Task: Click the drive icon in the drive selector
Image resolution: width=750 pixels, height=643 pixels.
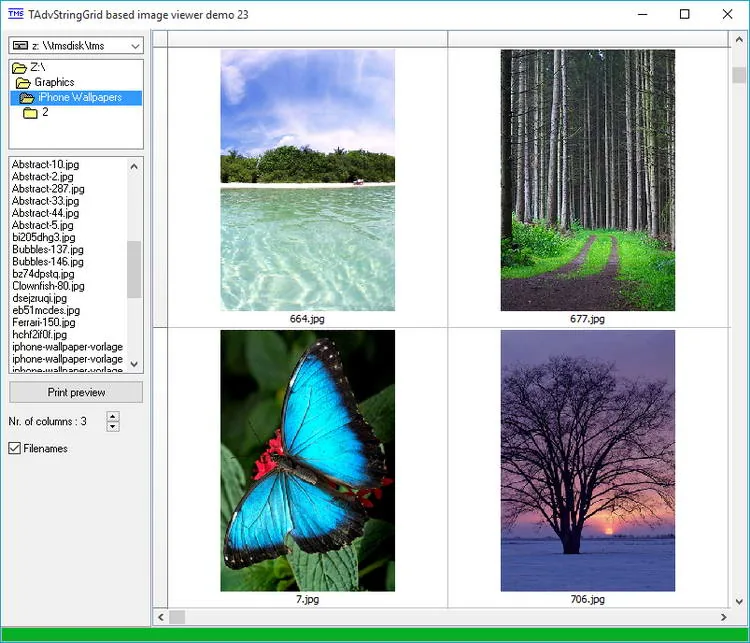Action: (x=20, y=45)
